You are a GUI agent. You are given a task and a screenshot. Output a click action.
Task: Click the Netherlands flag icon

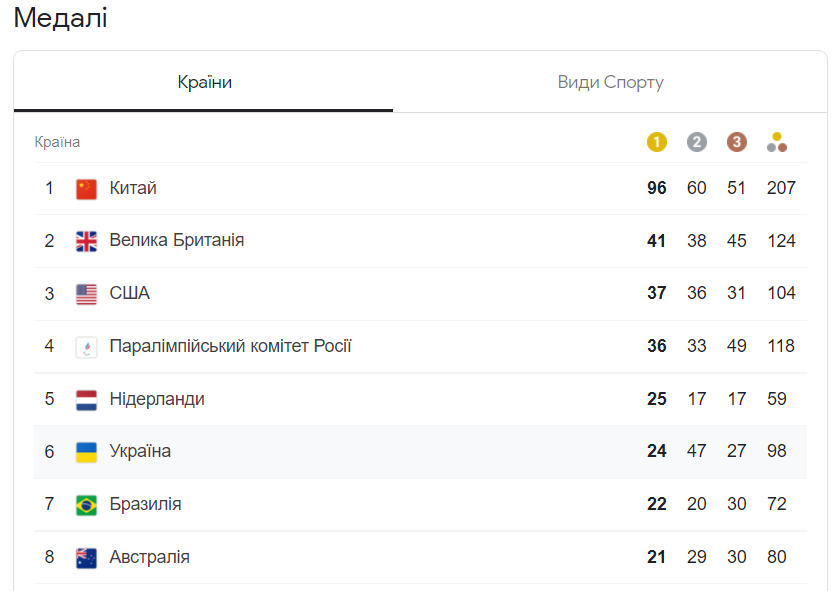point(87,400)
